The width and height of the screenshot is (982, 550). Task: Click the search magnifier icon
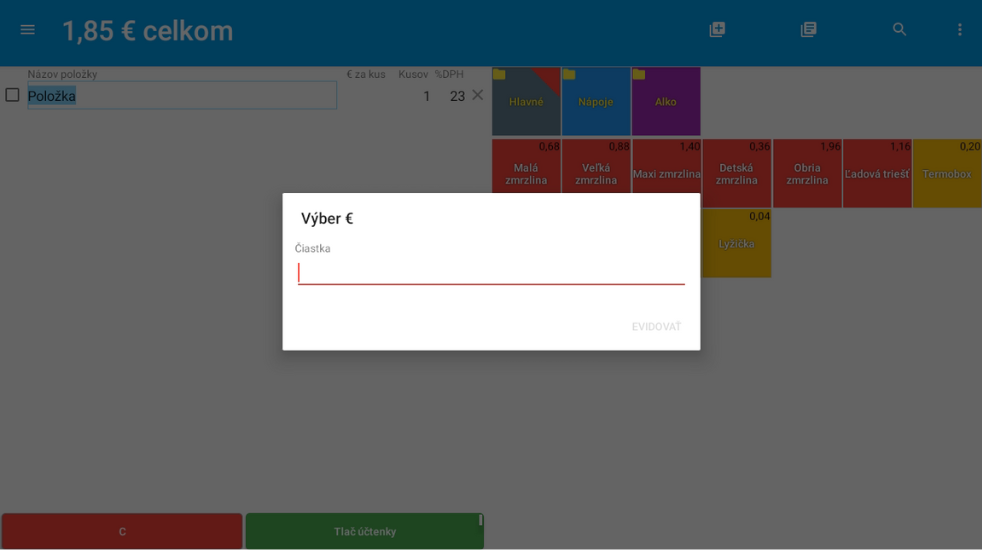click(x=899, y=30)
